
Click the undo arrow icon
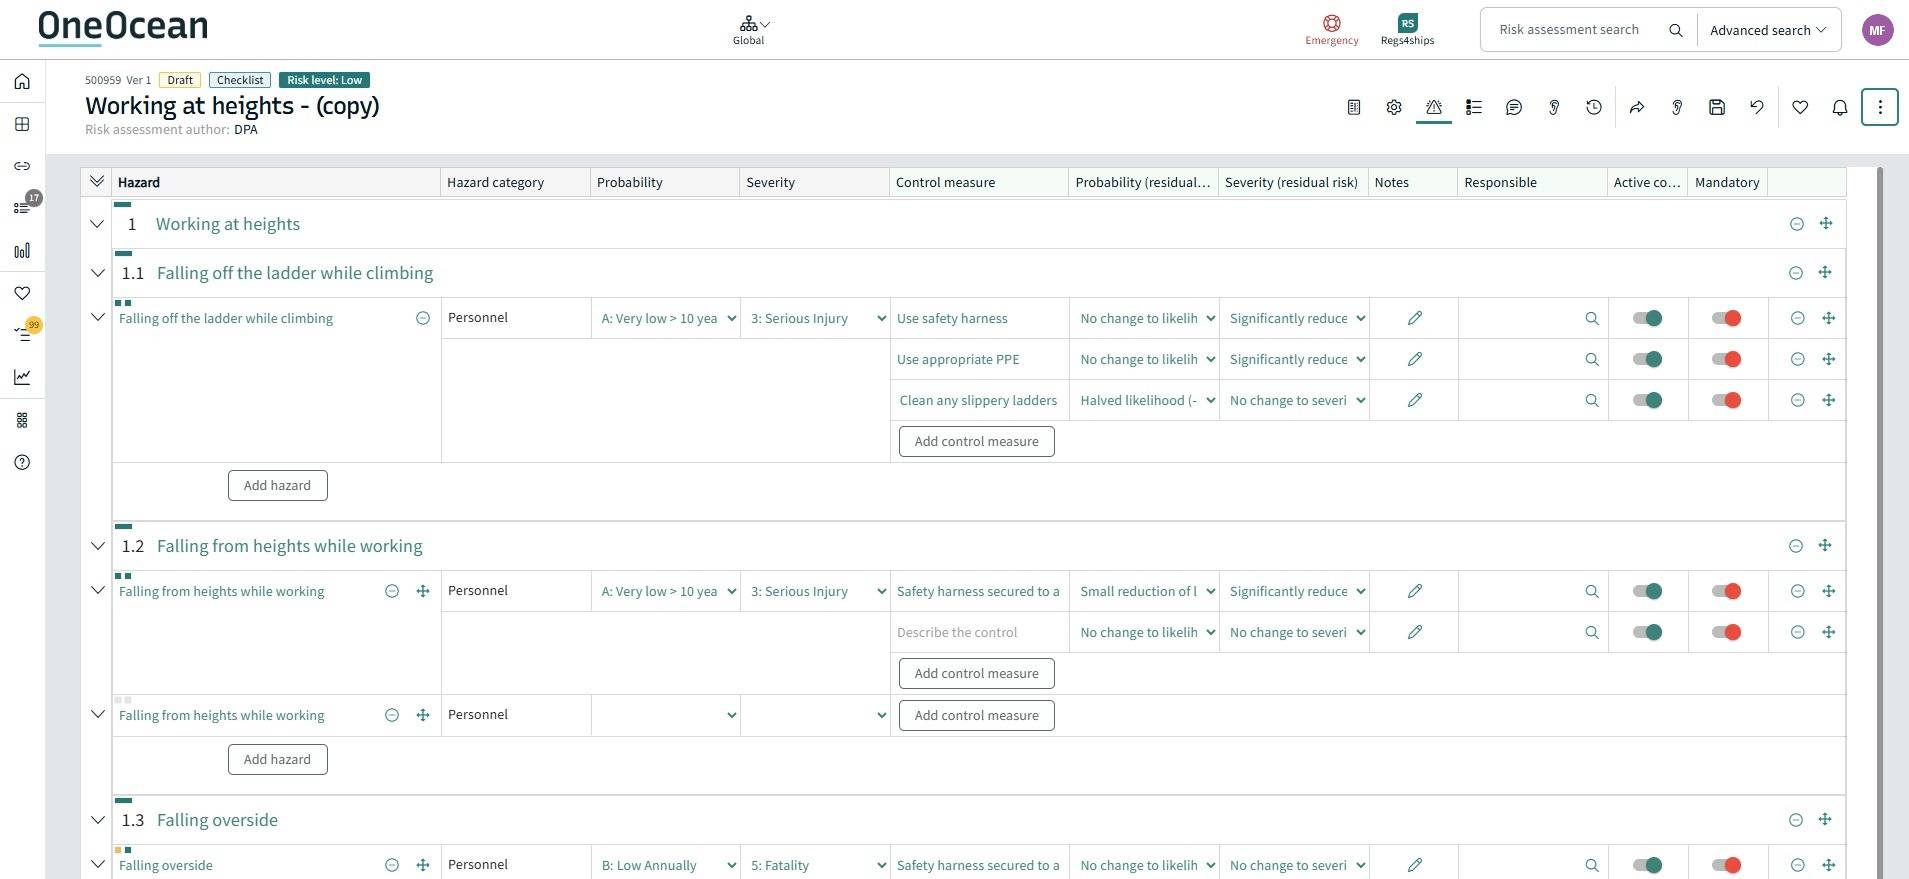pos(1756,107)
